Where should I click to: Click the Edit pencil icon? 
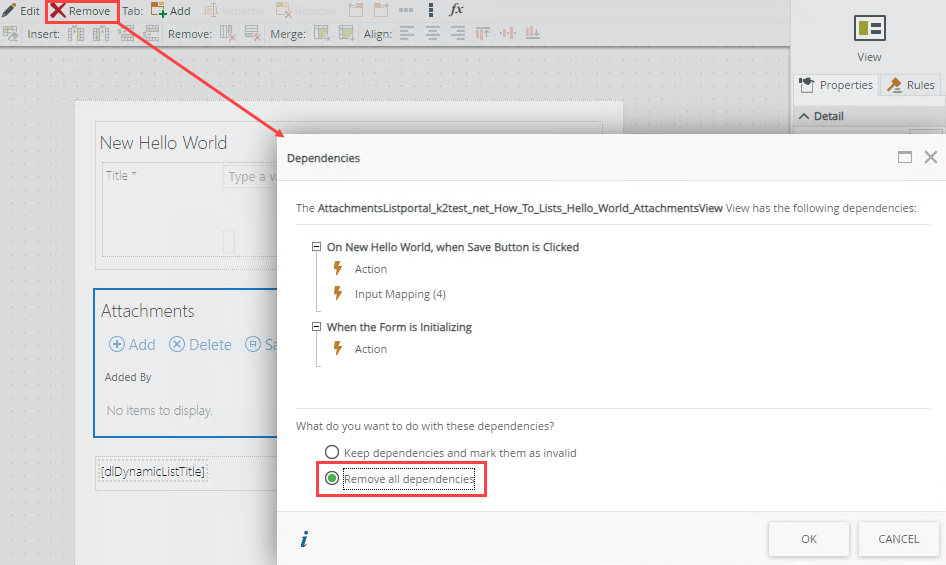tap(9, 11)
